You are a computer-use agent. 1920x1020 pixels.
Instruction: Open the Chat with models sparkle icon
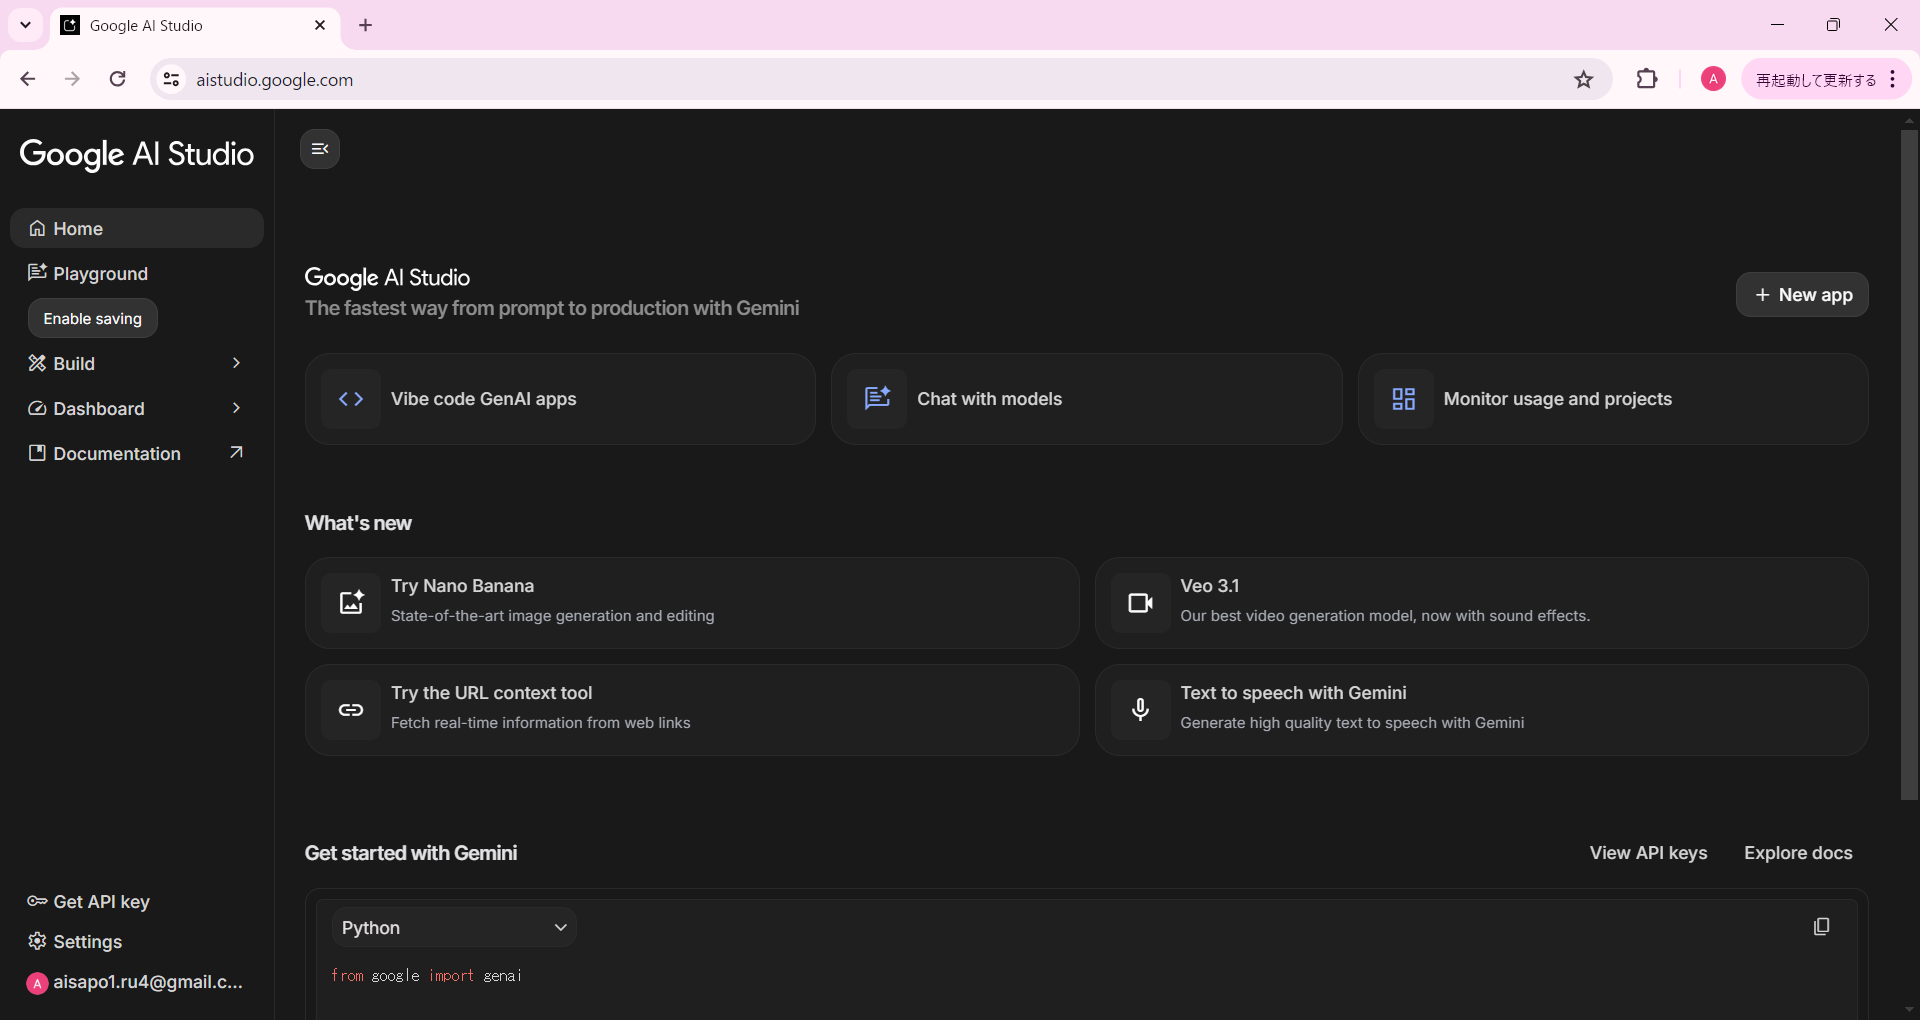(877, 399)
